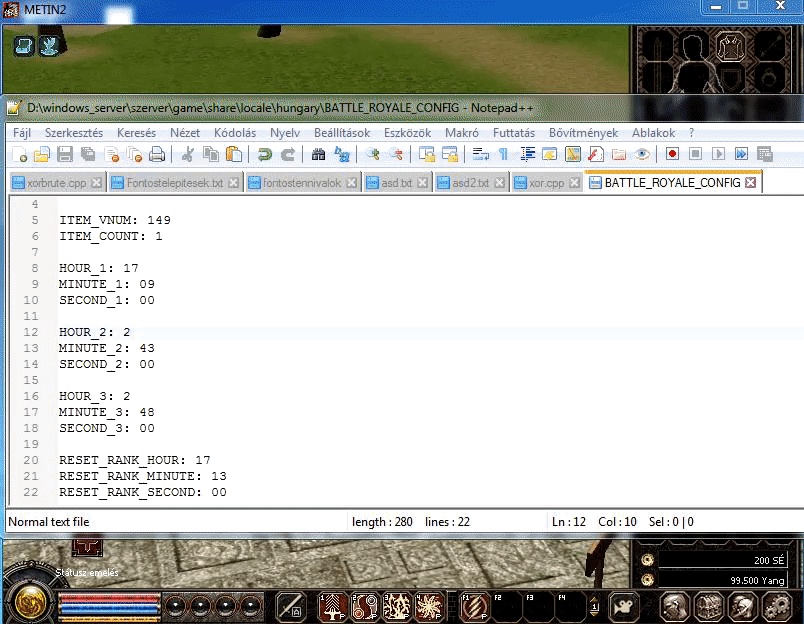The width and height of the screenshot is (804, 624).
Task: Click line 12 HOUR_2 in editor
Action: [95, 332]
